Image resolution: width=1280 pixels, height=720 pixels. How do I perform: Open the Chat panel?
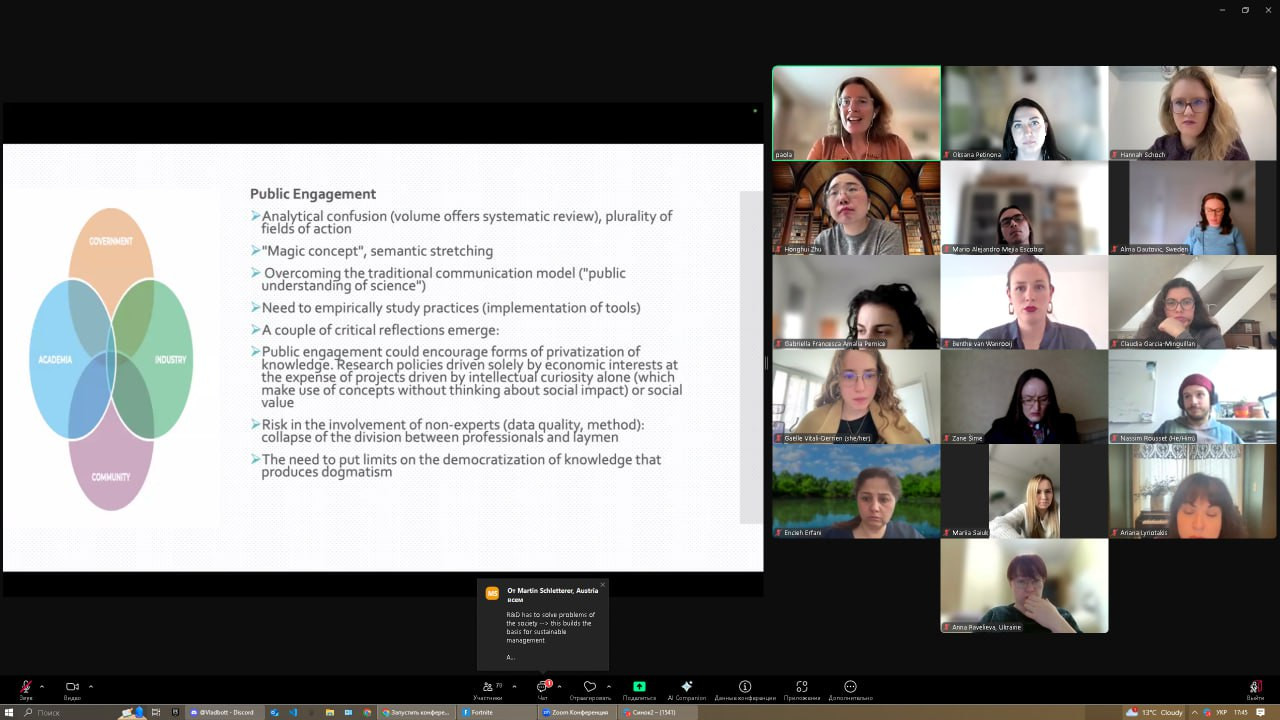(543, 688)
